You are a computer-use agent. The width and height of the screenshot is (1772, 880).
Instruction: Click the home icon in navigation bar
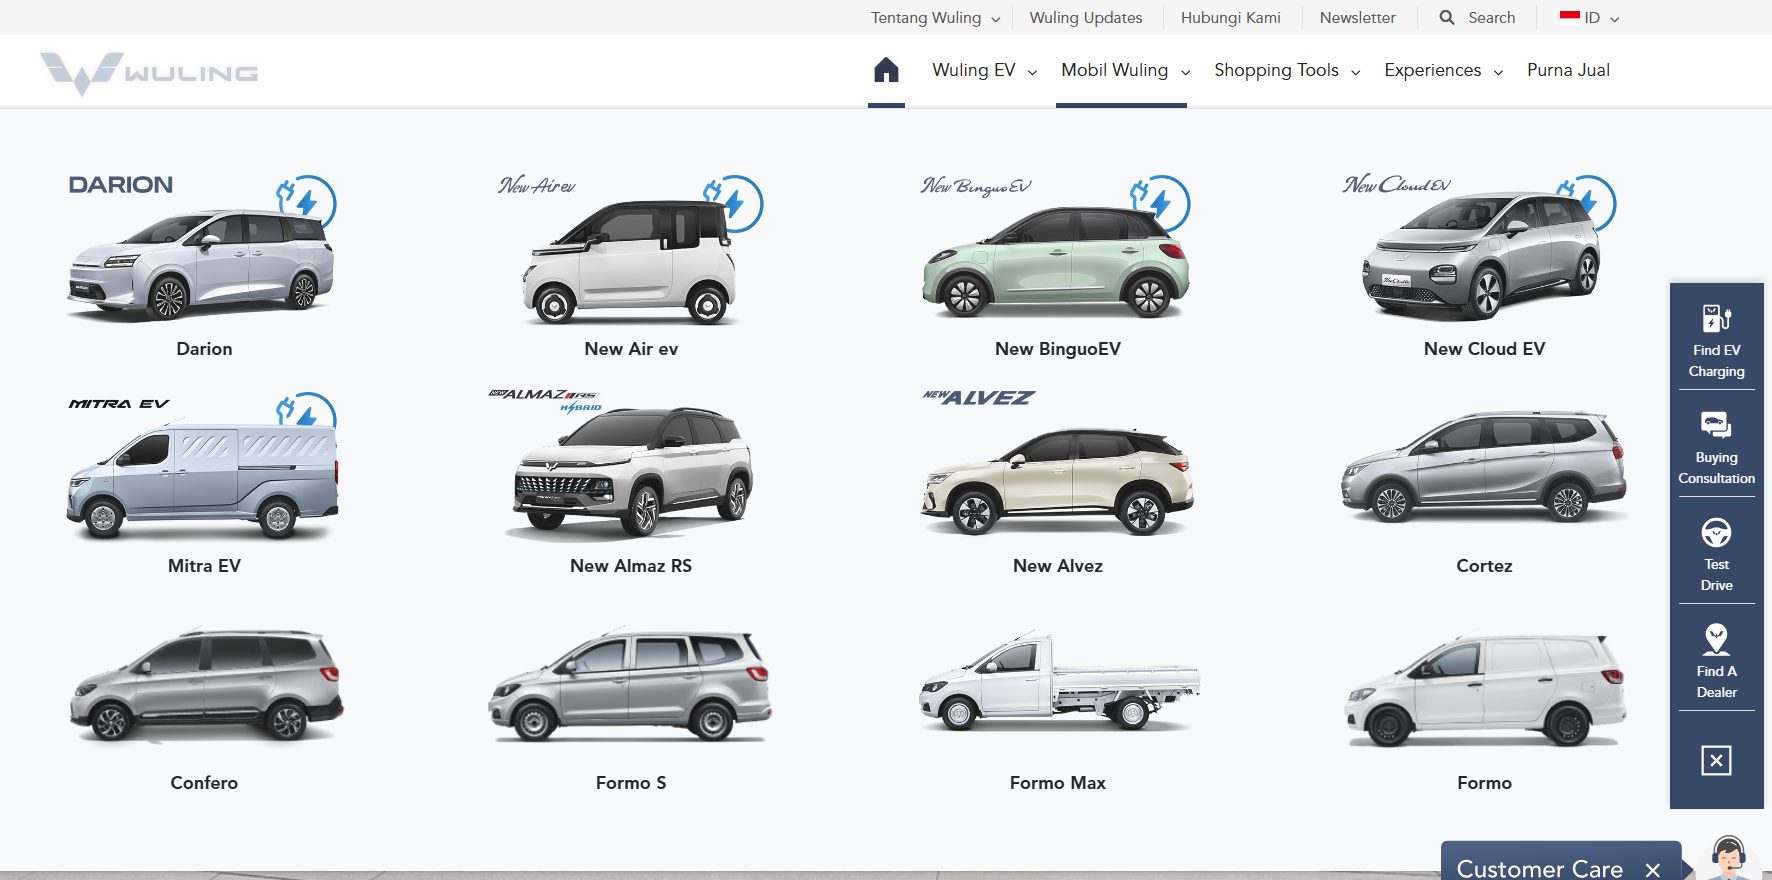886,70
